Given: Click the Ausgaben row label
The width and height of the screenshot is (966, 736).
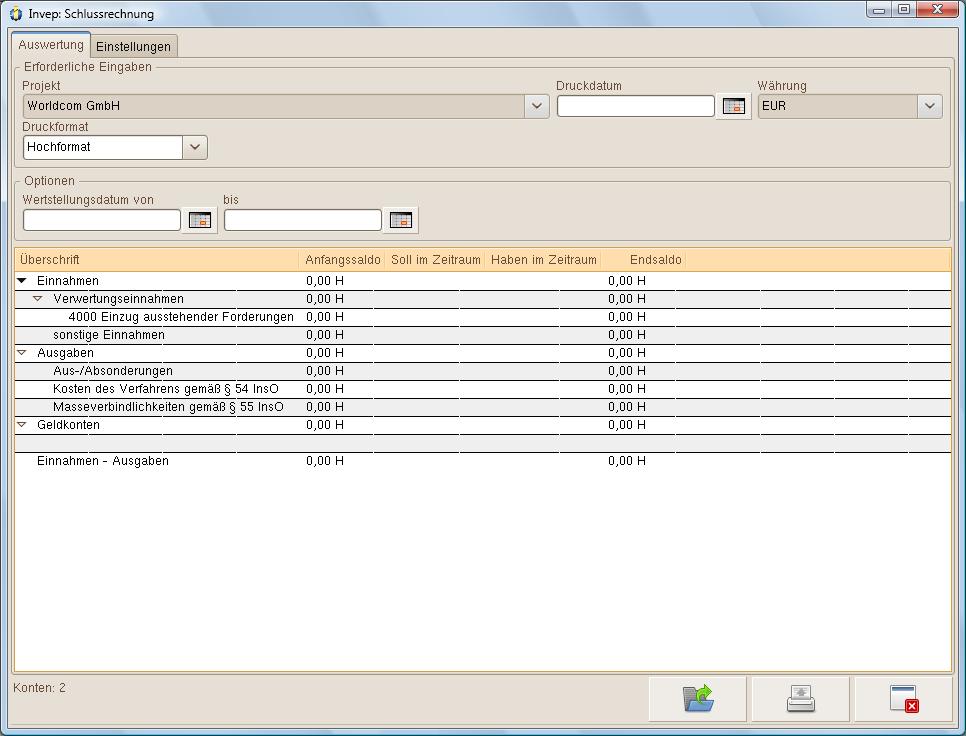Looking at the screenshot, I should coord(65,353).
